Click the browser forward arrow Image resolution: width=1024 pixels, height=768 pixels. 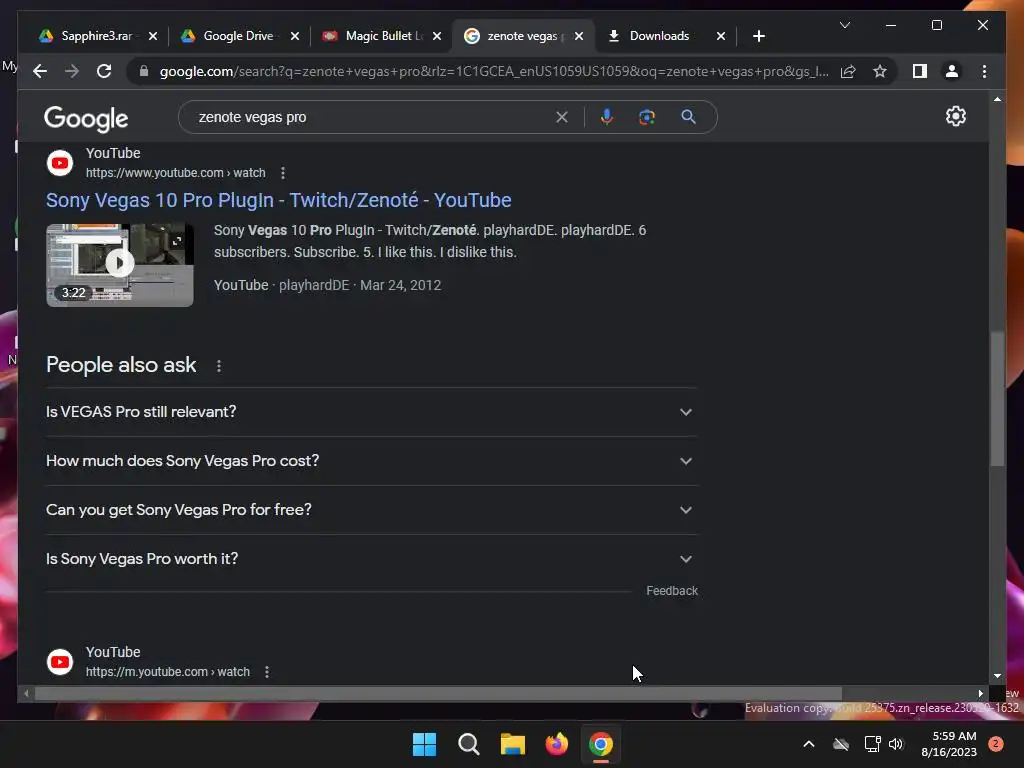[x=72, y=71]
